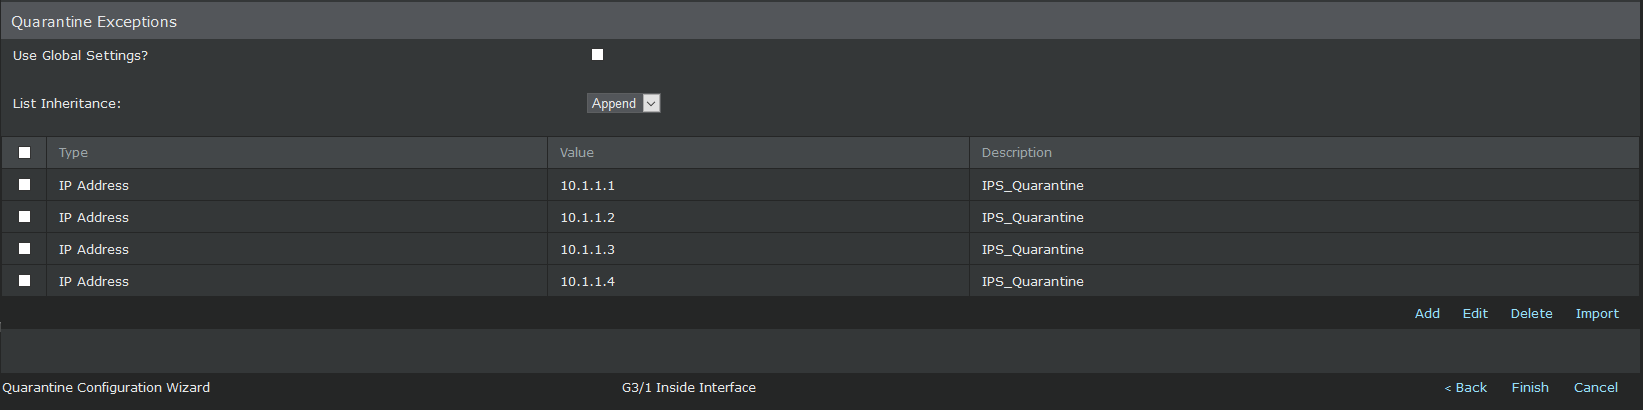Click the Delete link
The width and height of the screenshot is (1643, 410).
1531,313
